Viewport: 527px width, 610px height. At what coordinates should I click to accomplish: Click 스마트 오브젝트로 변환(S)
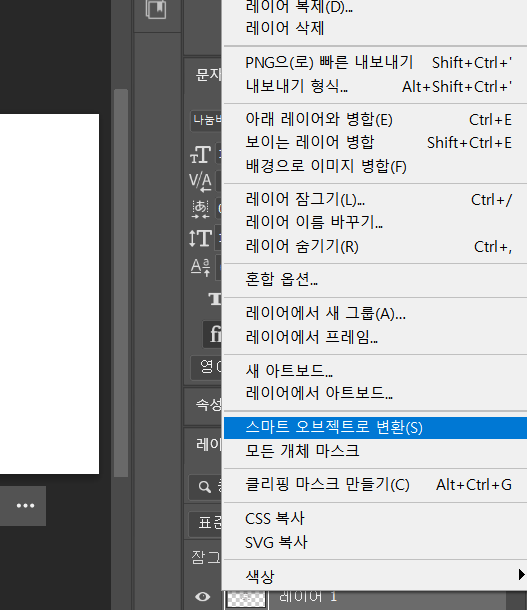click(376, 428)
